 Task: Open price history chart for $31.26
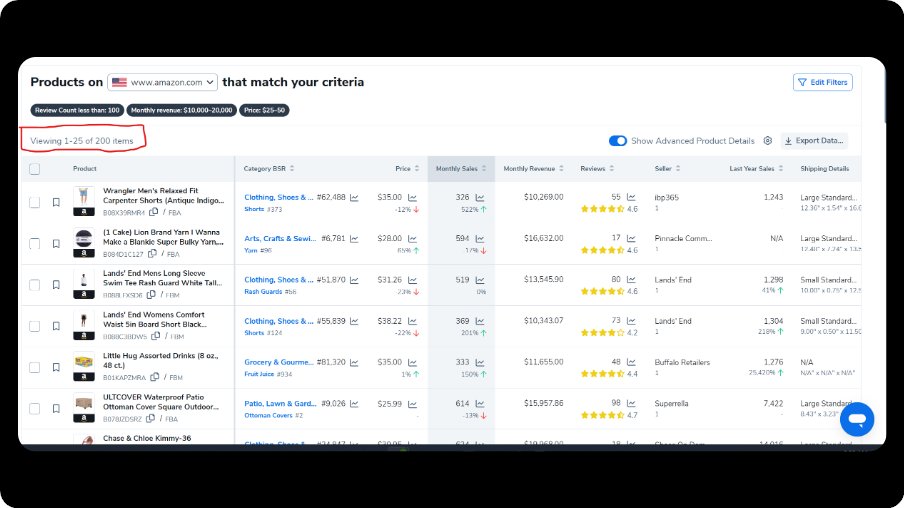click(x=412, y=280)
